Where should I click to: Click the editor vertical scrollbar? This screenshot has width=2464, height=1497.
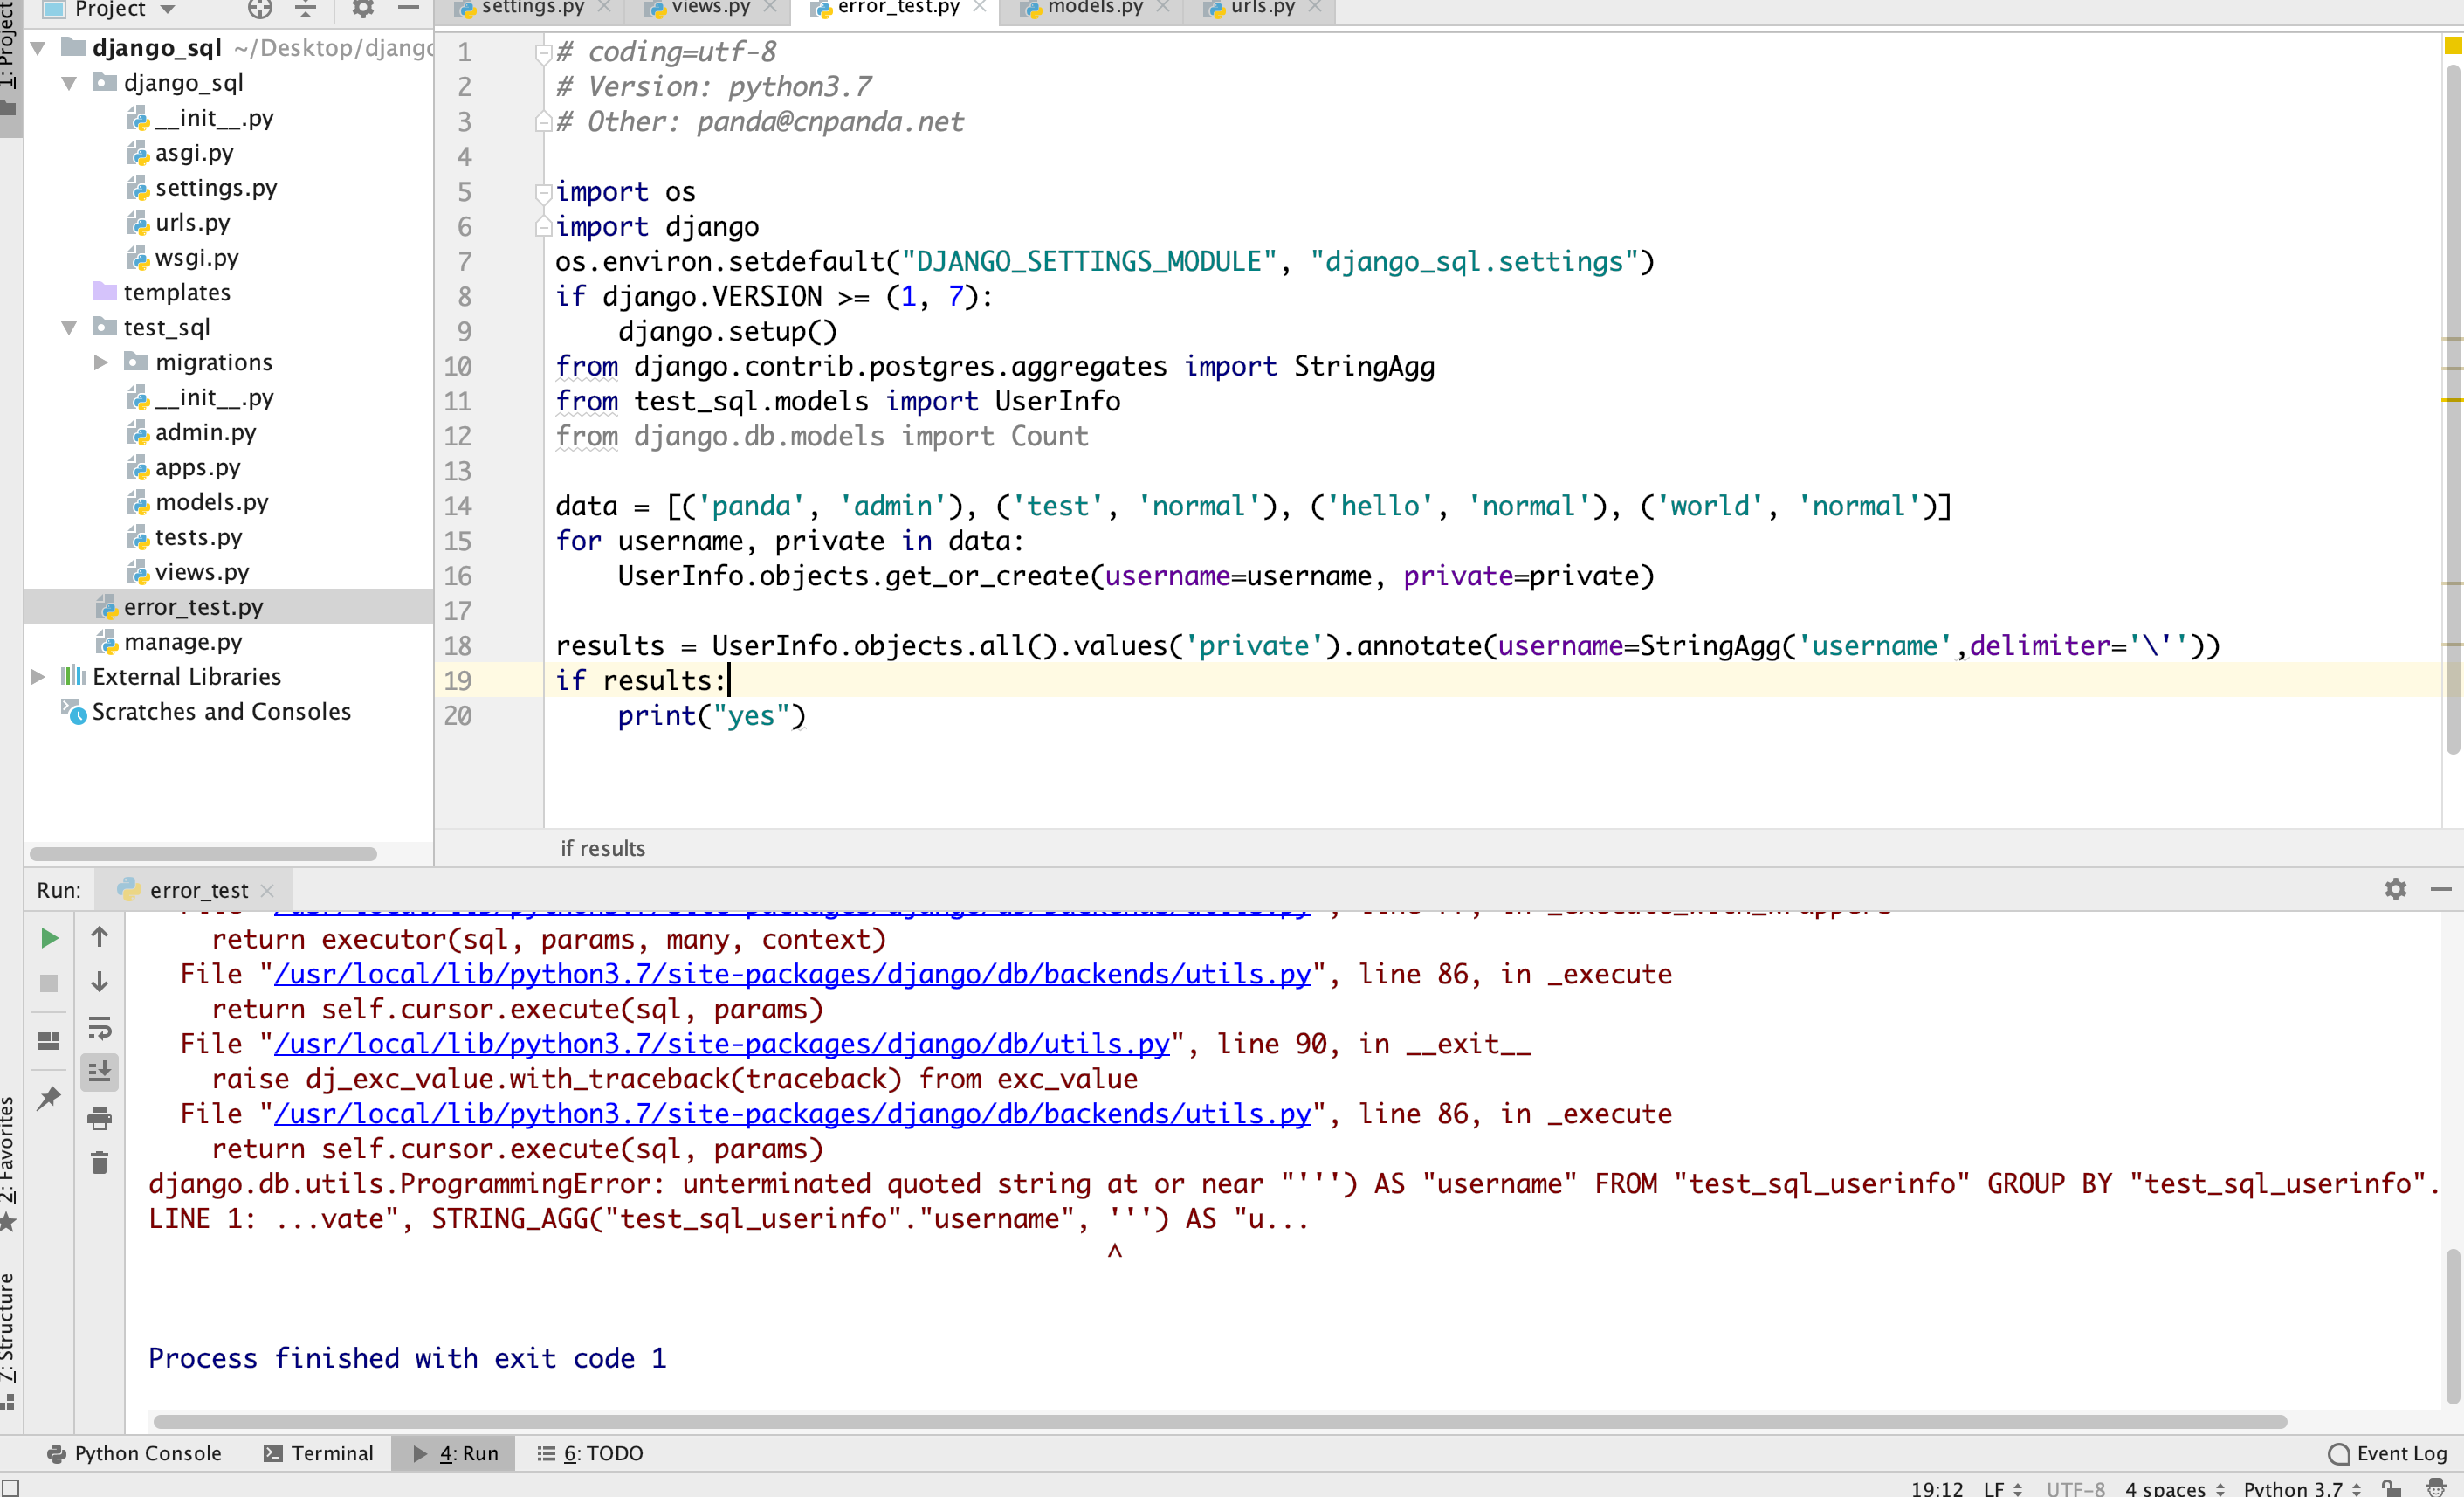pos(2453,408)
